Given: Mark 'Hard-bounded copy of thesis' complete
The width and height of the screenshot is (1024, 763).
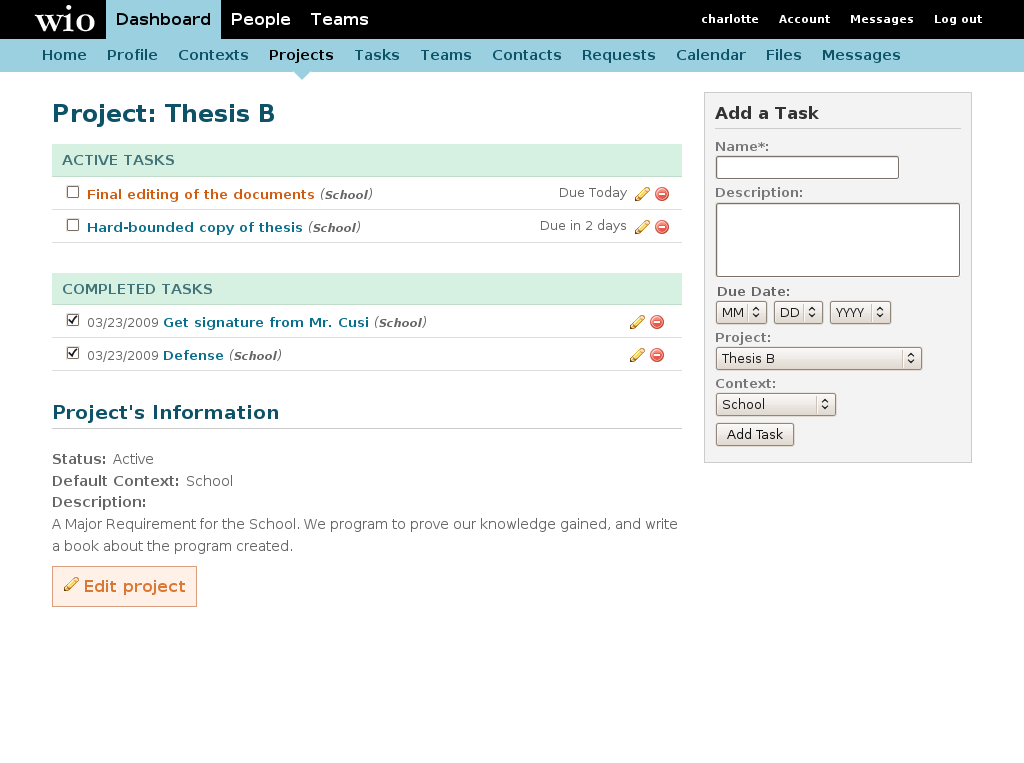Looking at the screenshot, I should point(73,225).
